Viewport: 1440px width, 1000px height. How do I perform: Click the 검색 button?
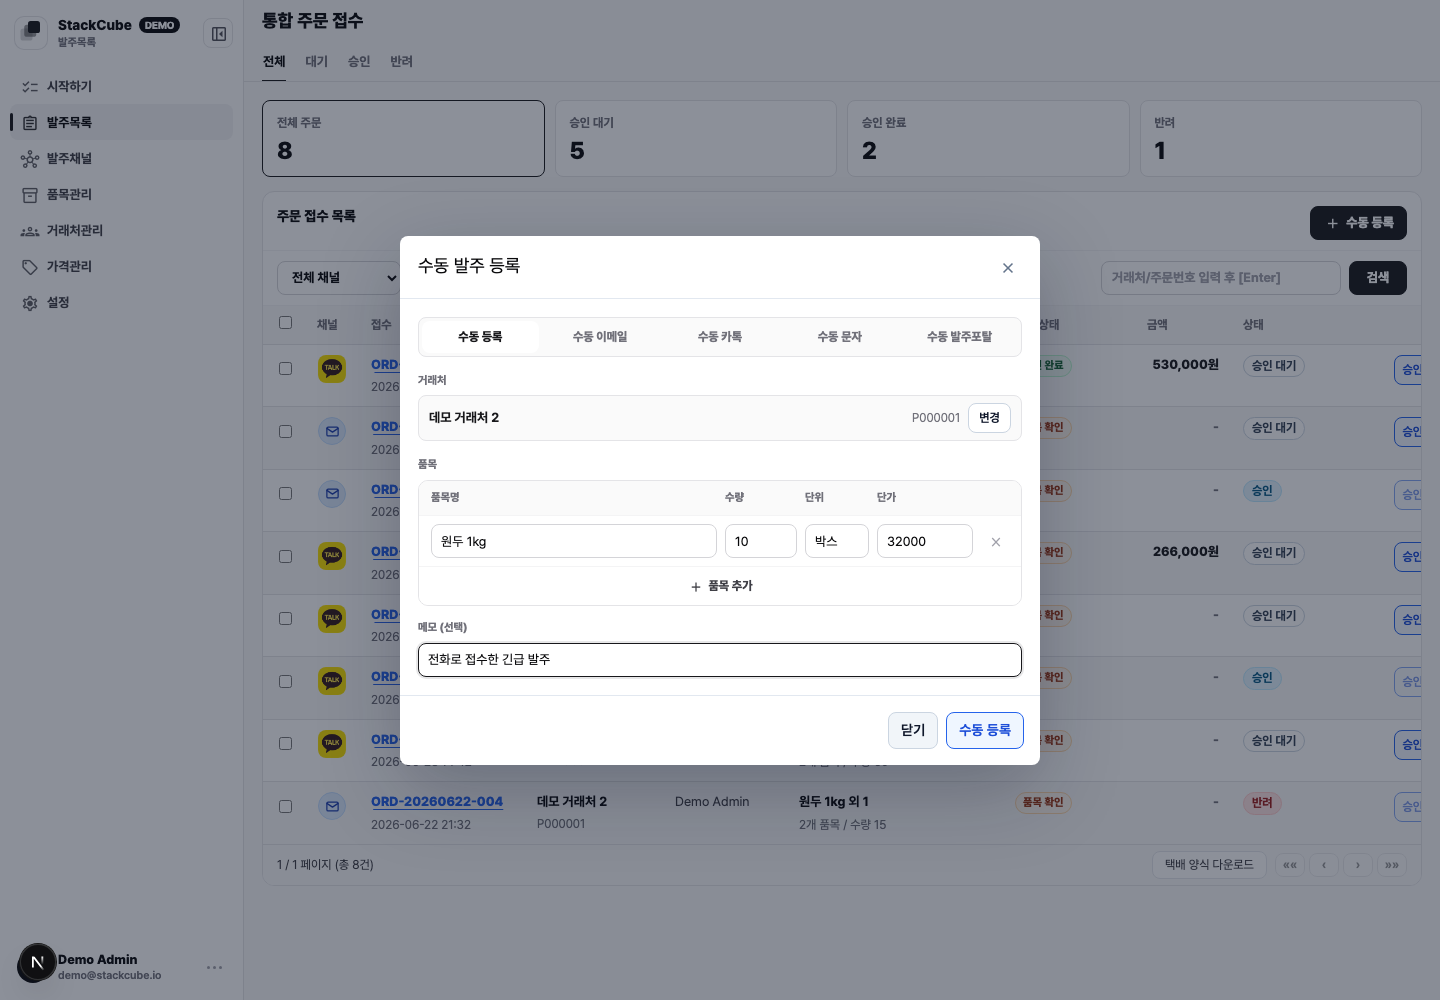point(1378,278)
